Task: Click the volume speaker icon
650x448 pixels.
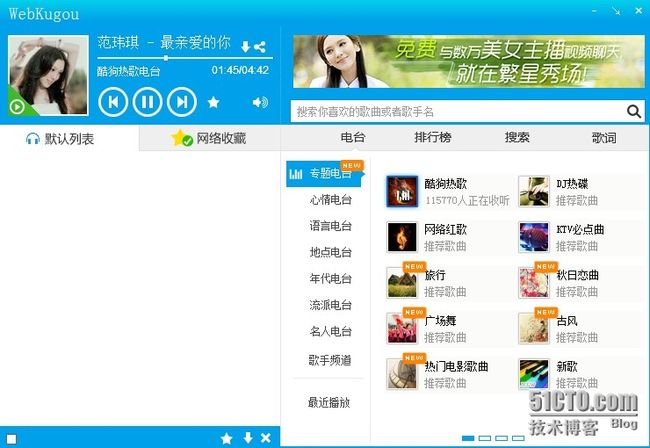Action: tap(260, 102)
